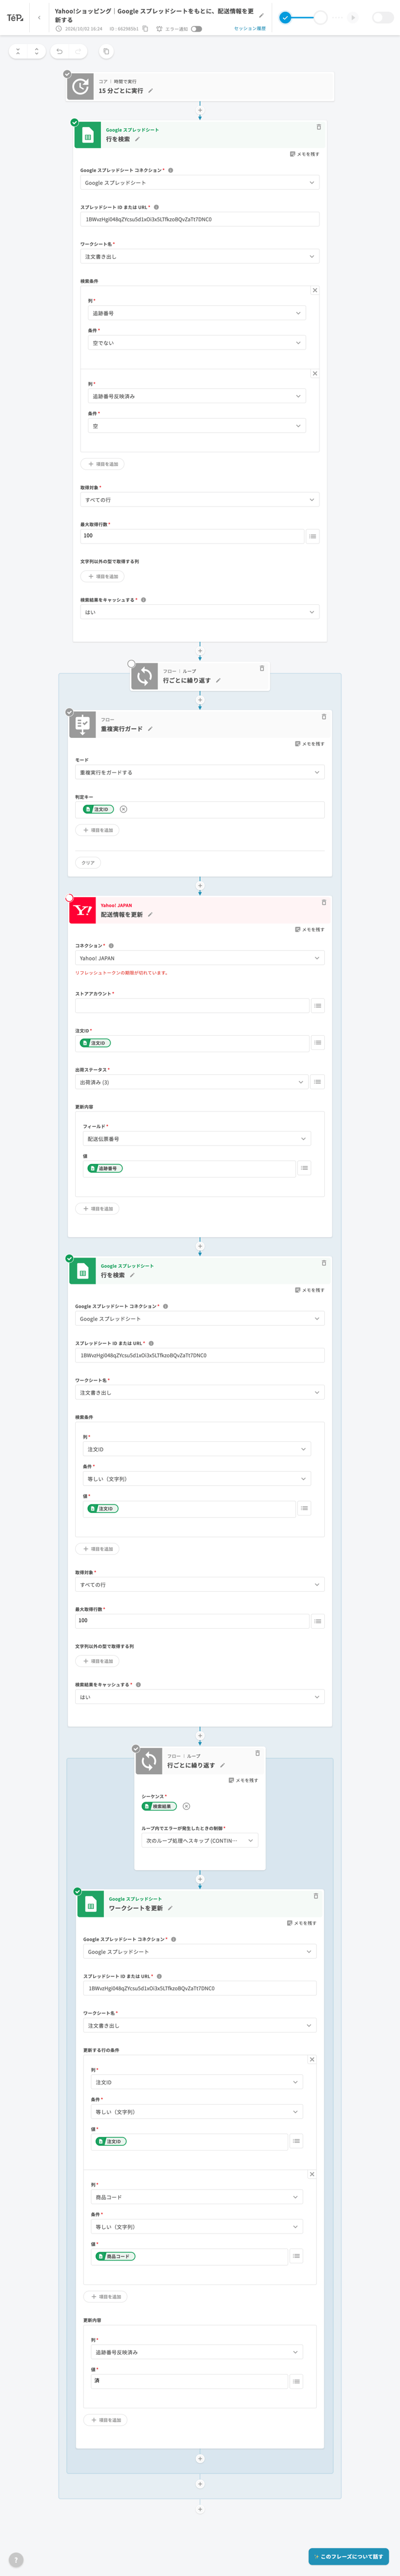Open the help button with the question mark
400x2576 pixels.
pyautogui.click(x=16, y=2560)
